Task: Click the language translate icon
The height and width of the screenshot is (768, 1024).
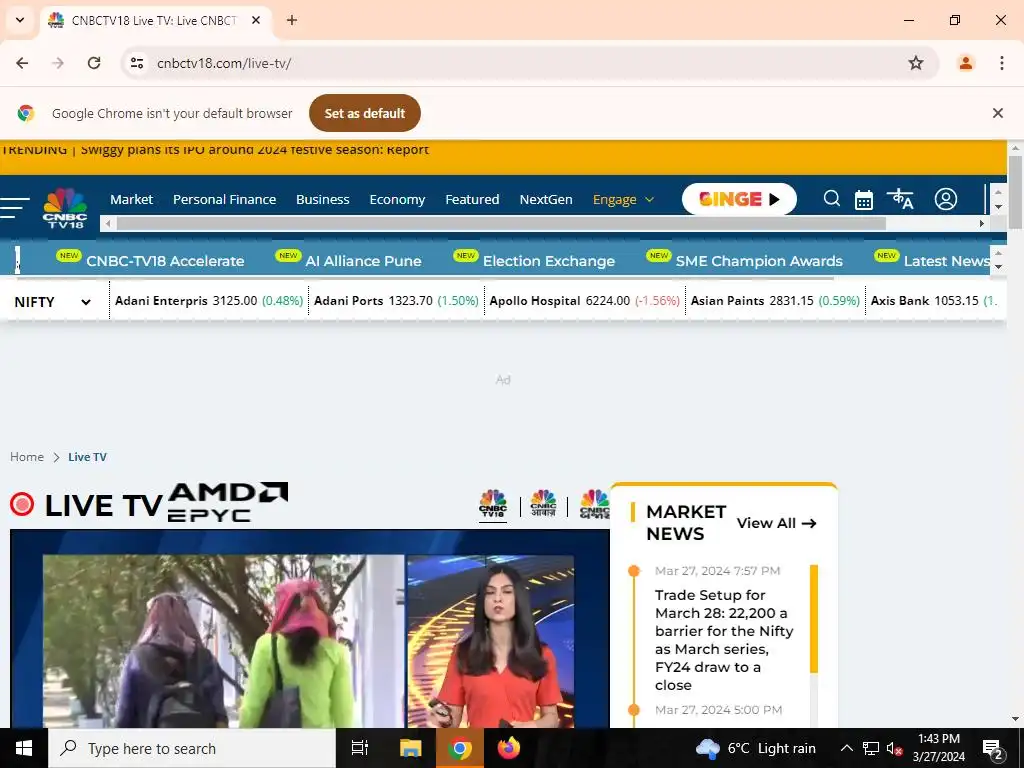Action: 900,199
